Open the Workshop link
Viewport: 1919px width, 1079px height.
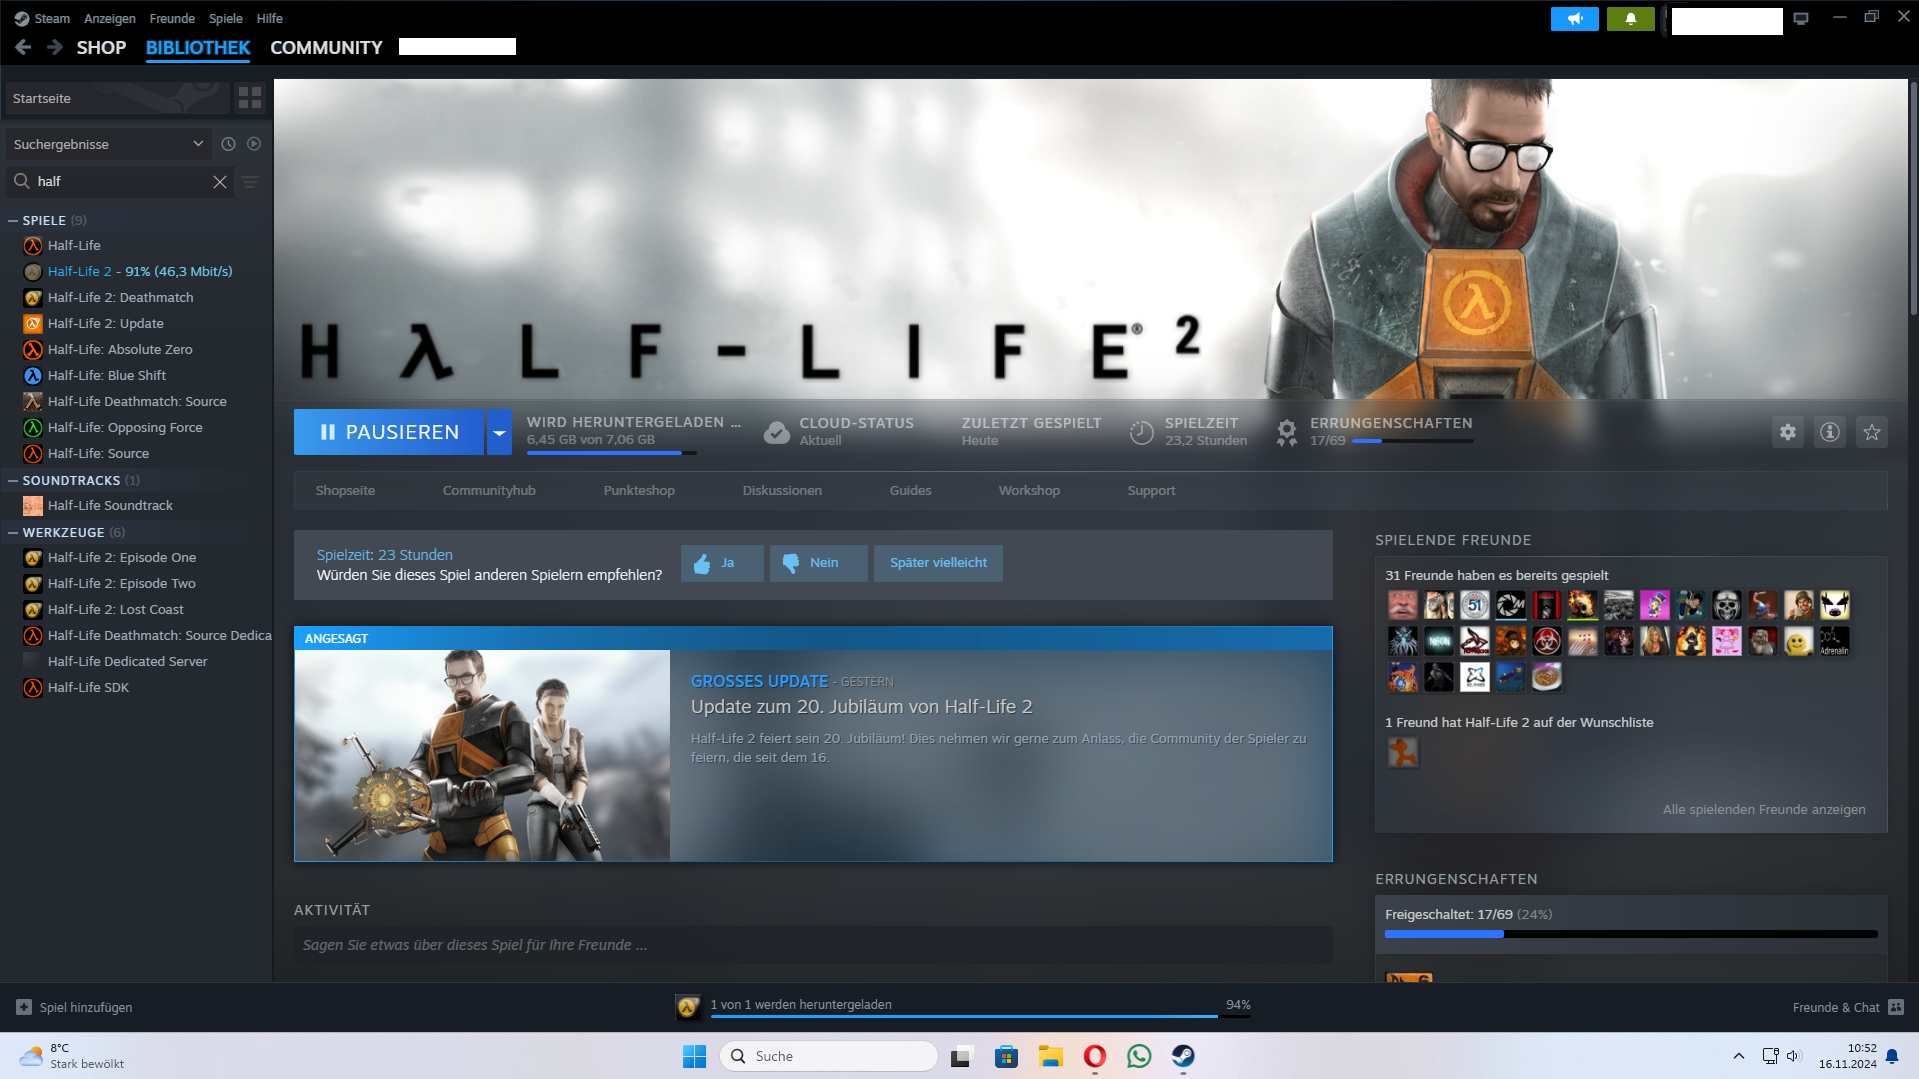click(x=1029, y=490)
